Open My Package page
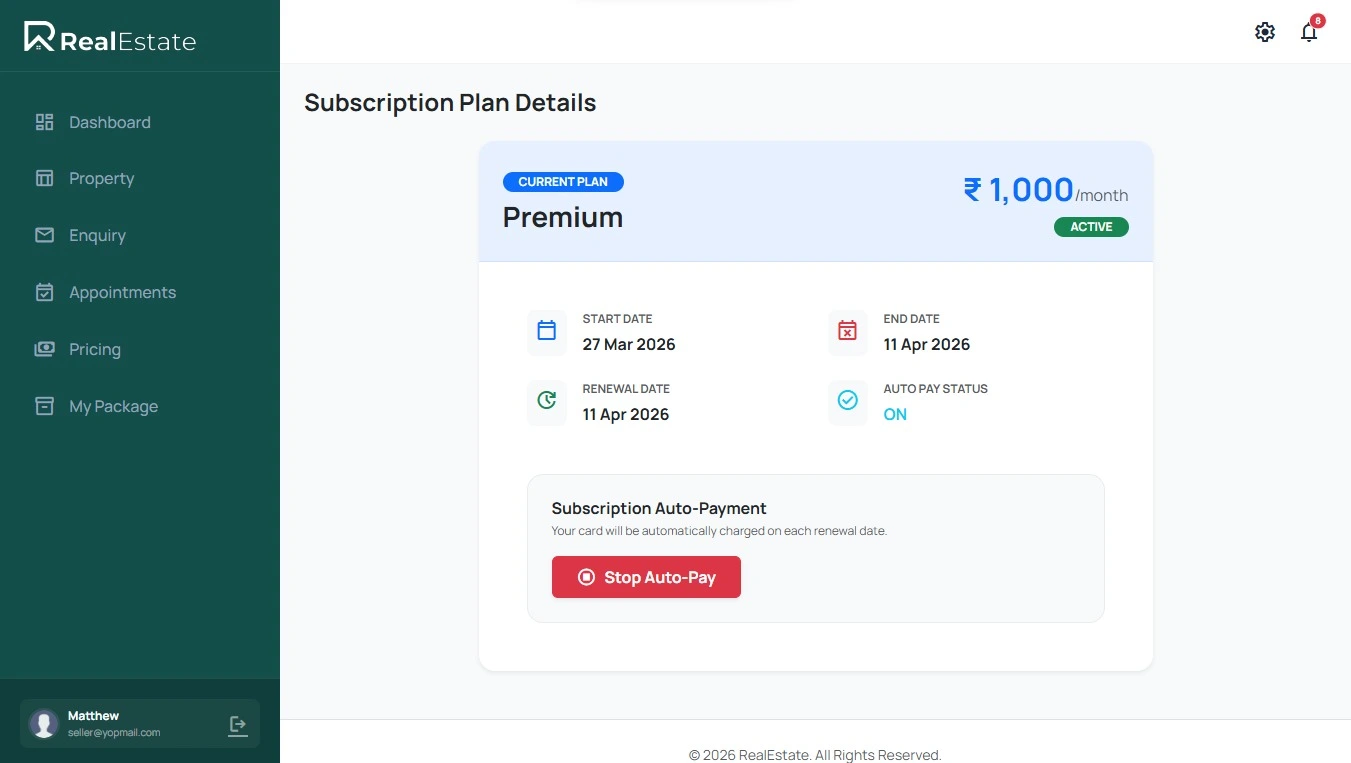The image size is (1351, 763). (x=113, y=406)
